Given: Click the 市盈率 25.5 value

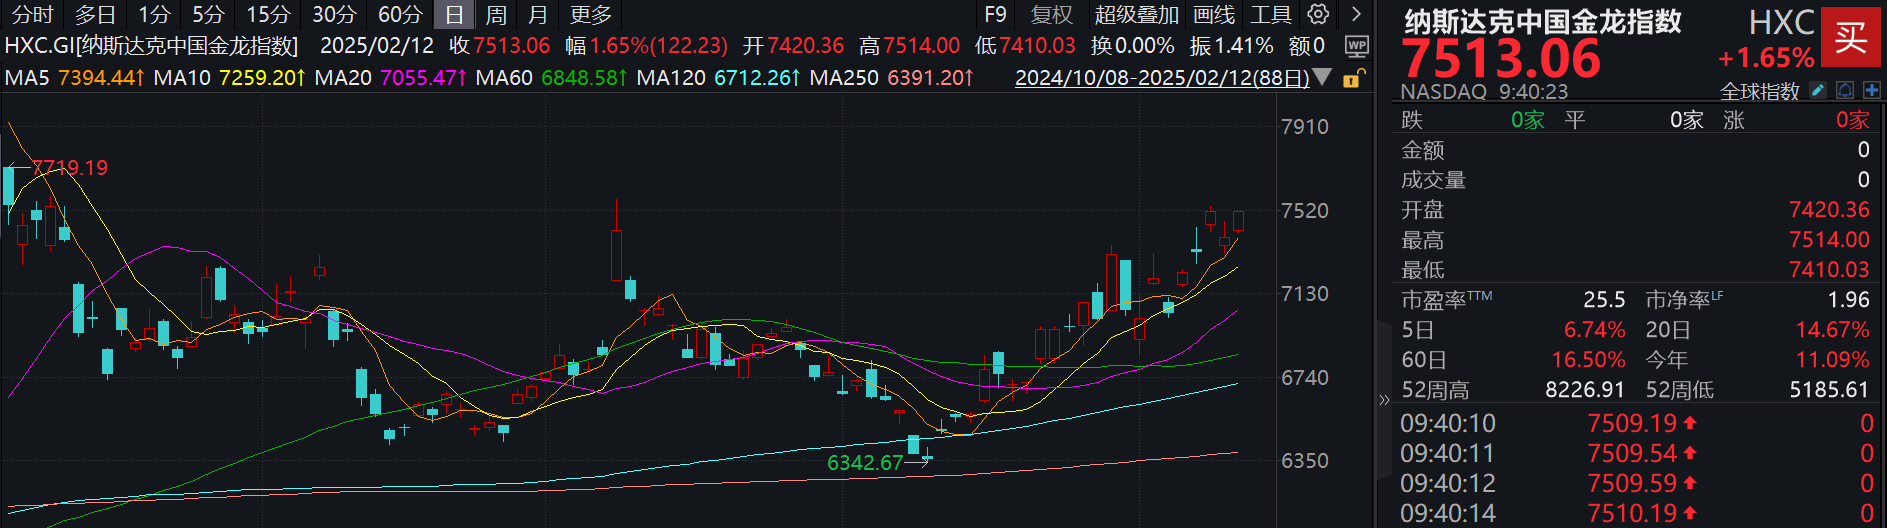Looking at the screenshot, I should click(1604, 299).
